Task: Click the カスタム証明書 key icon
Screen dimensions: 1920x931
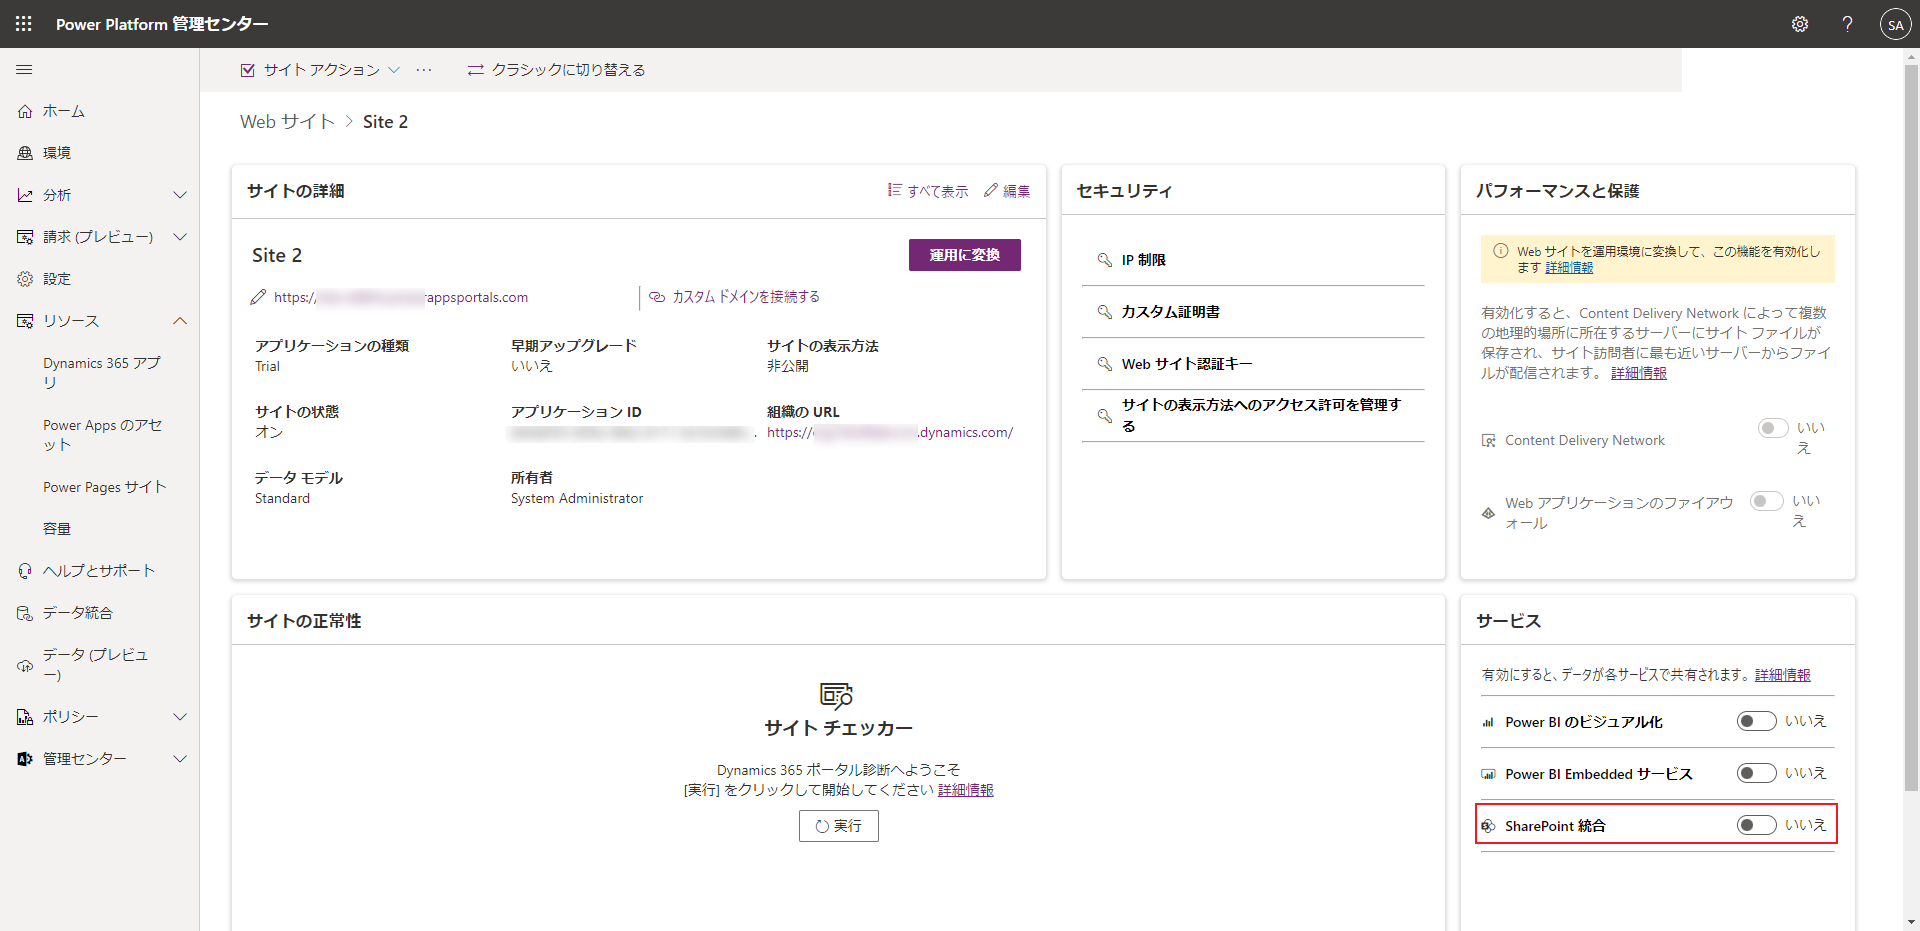Action: point(1105,312)
